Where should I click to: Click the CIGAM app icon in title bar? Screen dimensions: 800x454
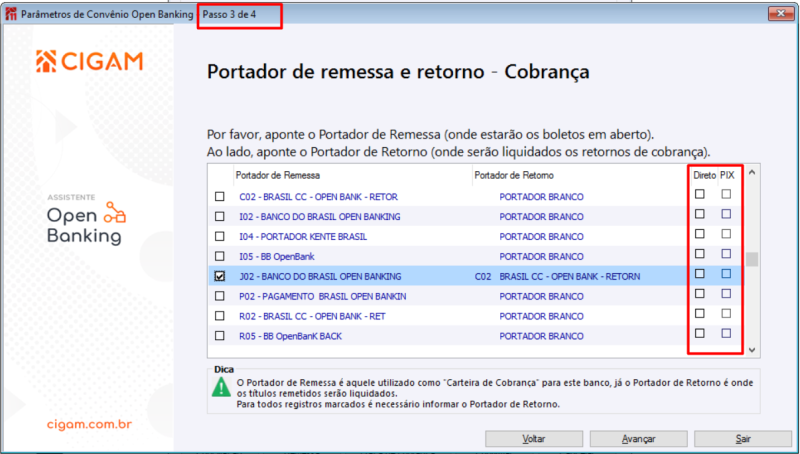11,14
